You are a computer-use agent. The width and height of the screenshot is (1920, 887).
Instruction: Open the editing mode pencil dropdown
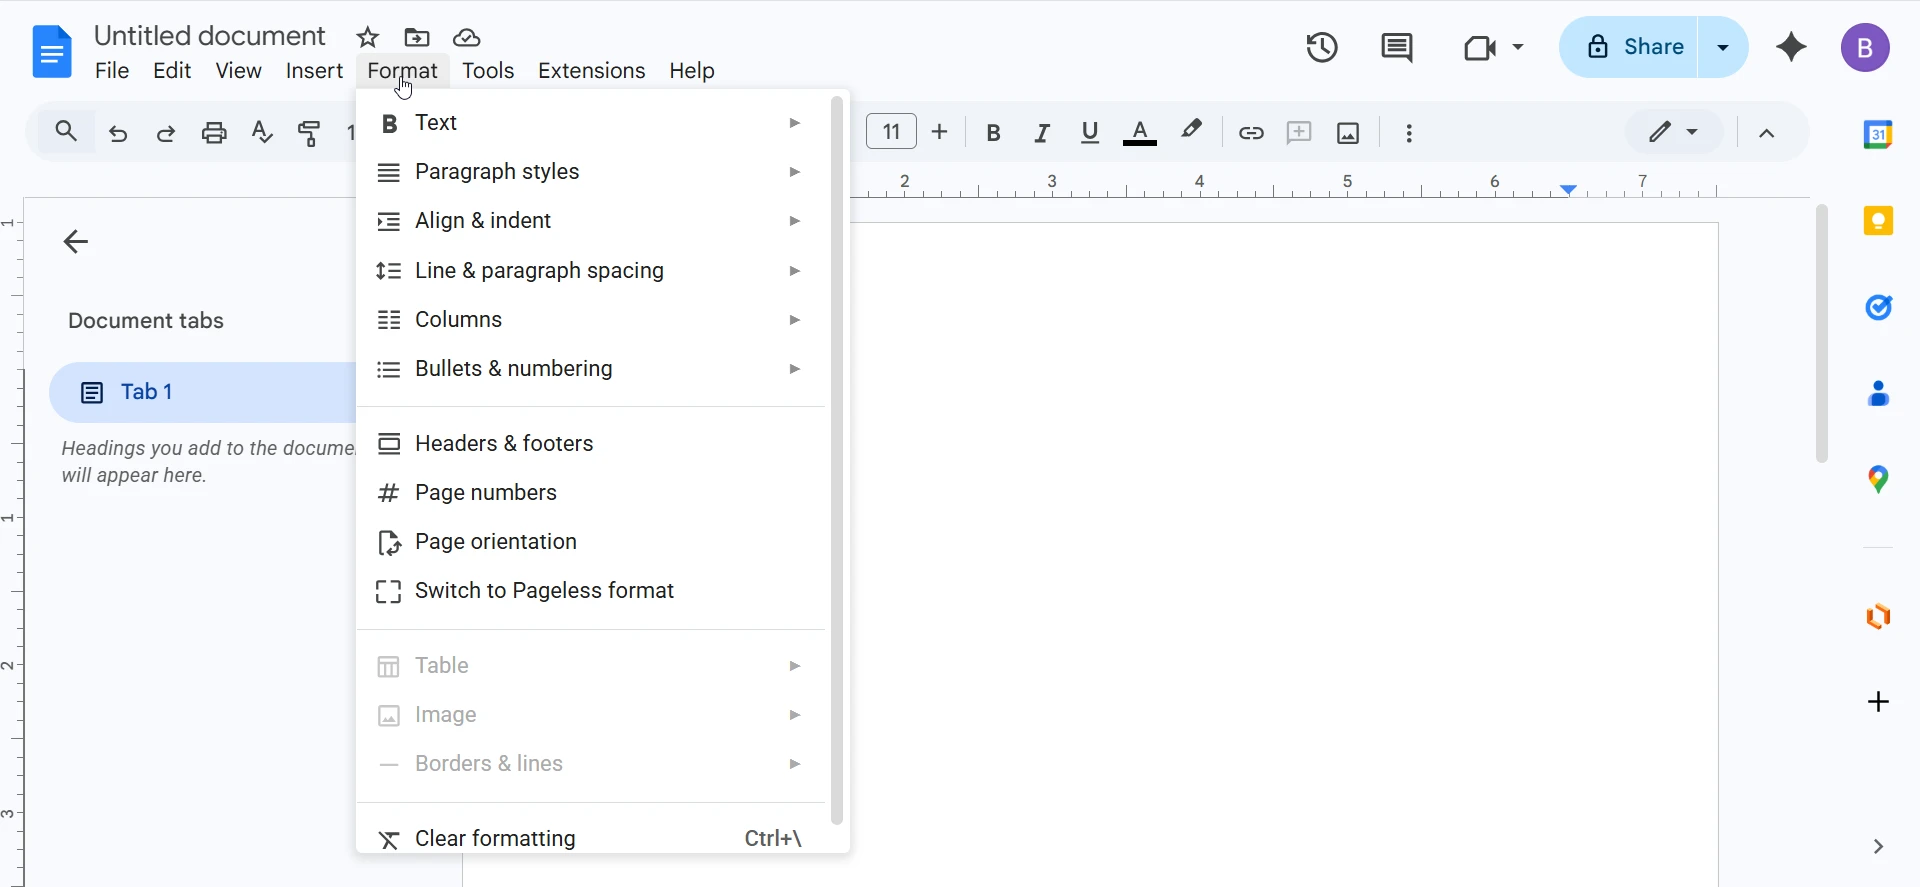click(1674, 132)
